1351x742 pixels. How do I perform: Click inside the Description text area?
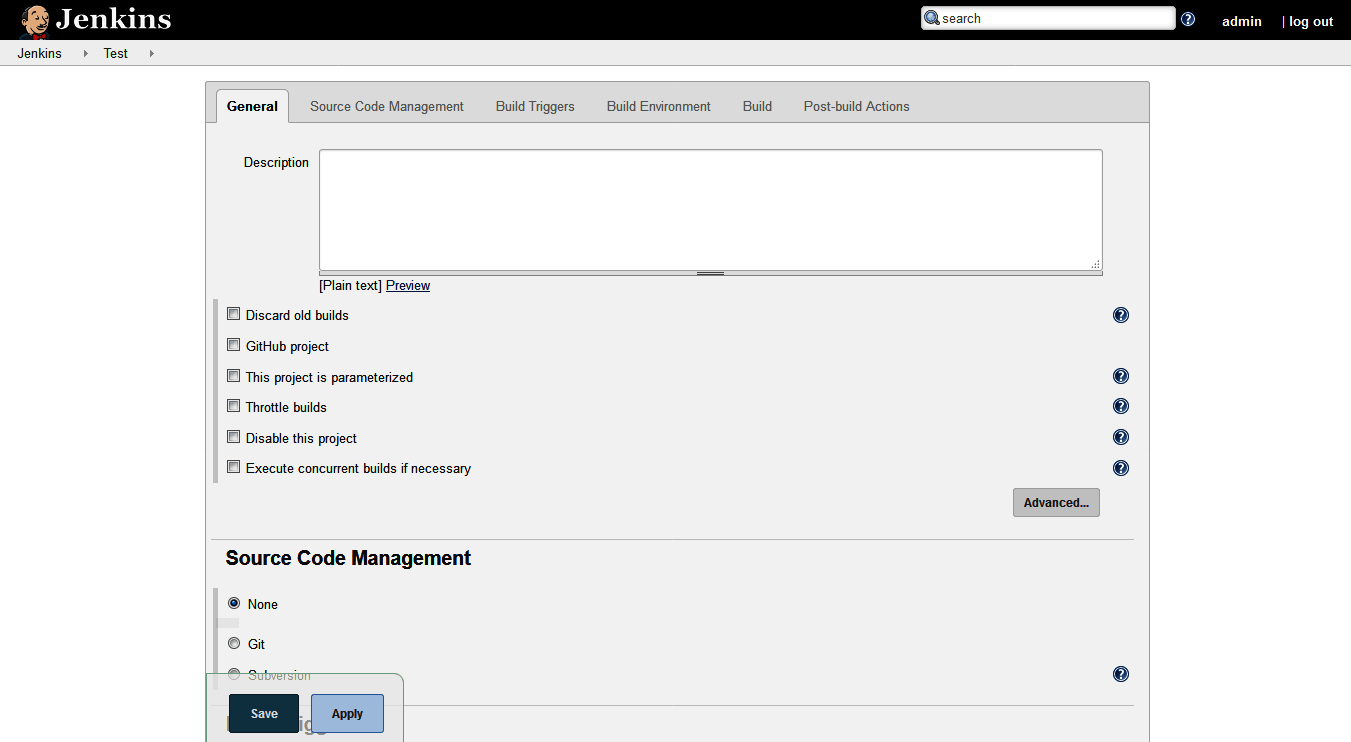[710, 208]
